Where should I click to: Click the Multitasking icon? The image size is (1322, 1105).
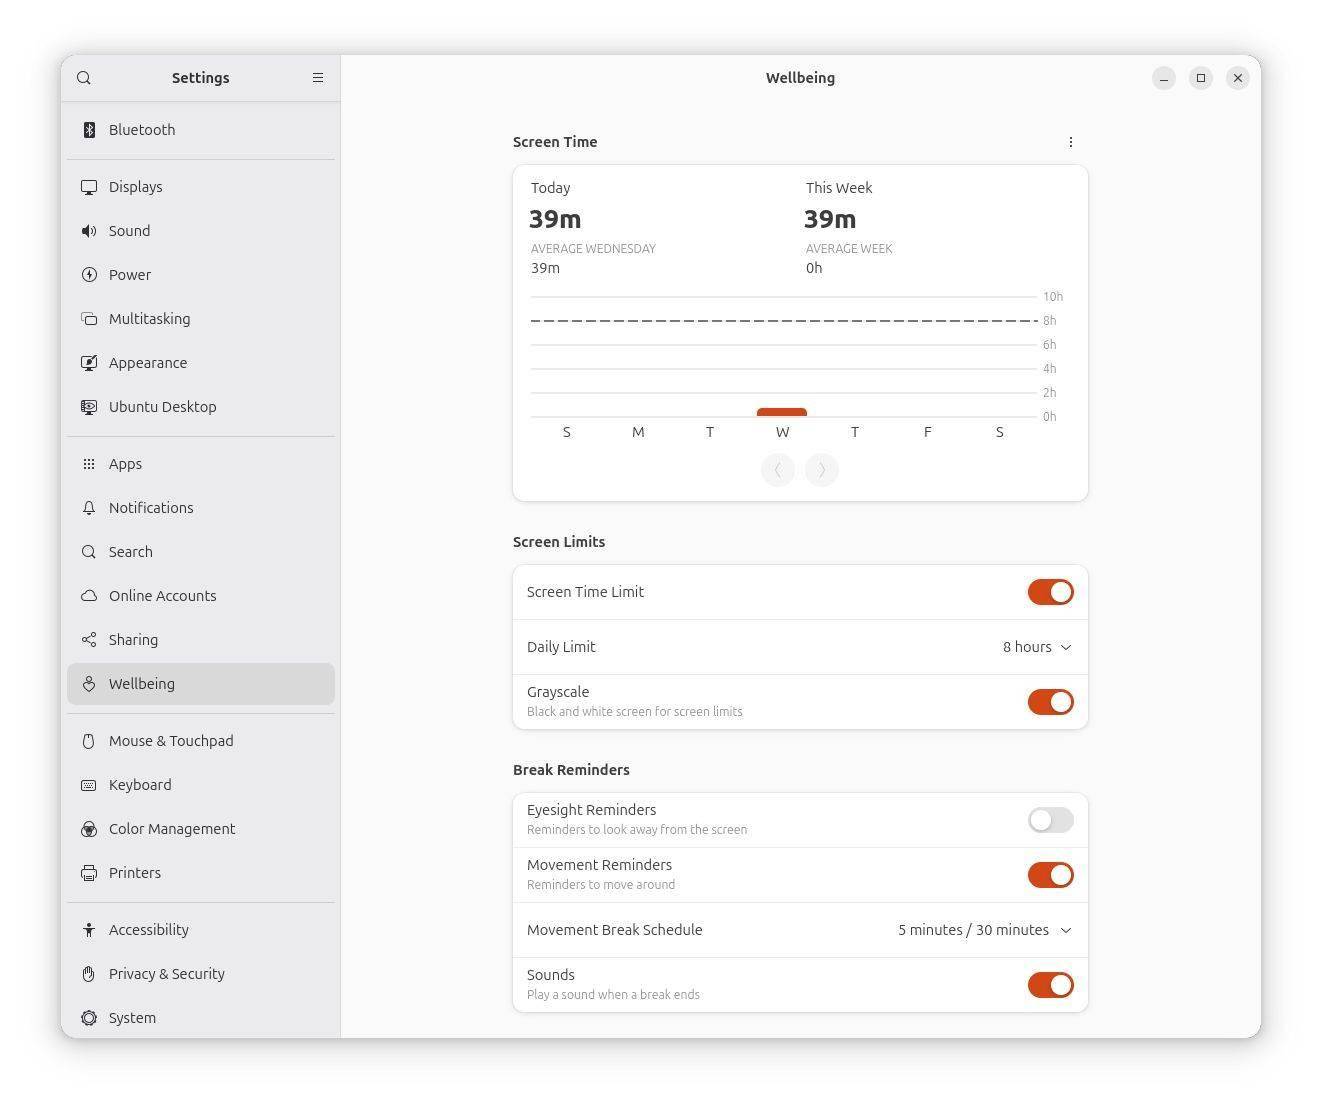coord(89,319)
